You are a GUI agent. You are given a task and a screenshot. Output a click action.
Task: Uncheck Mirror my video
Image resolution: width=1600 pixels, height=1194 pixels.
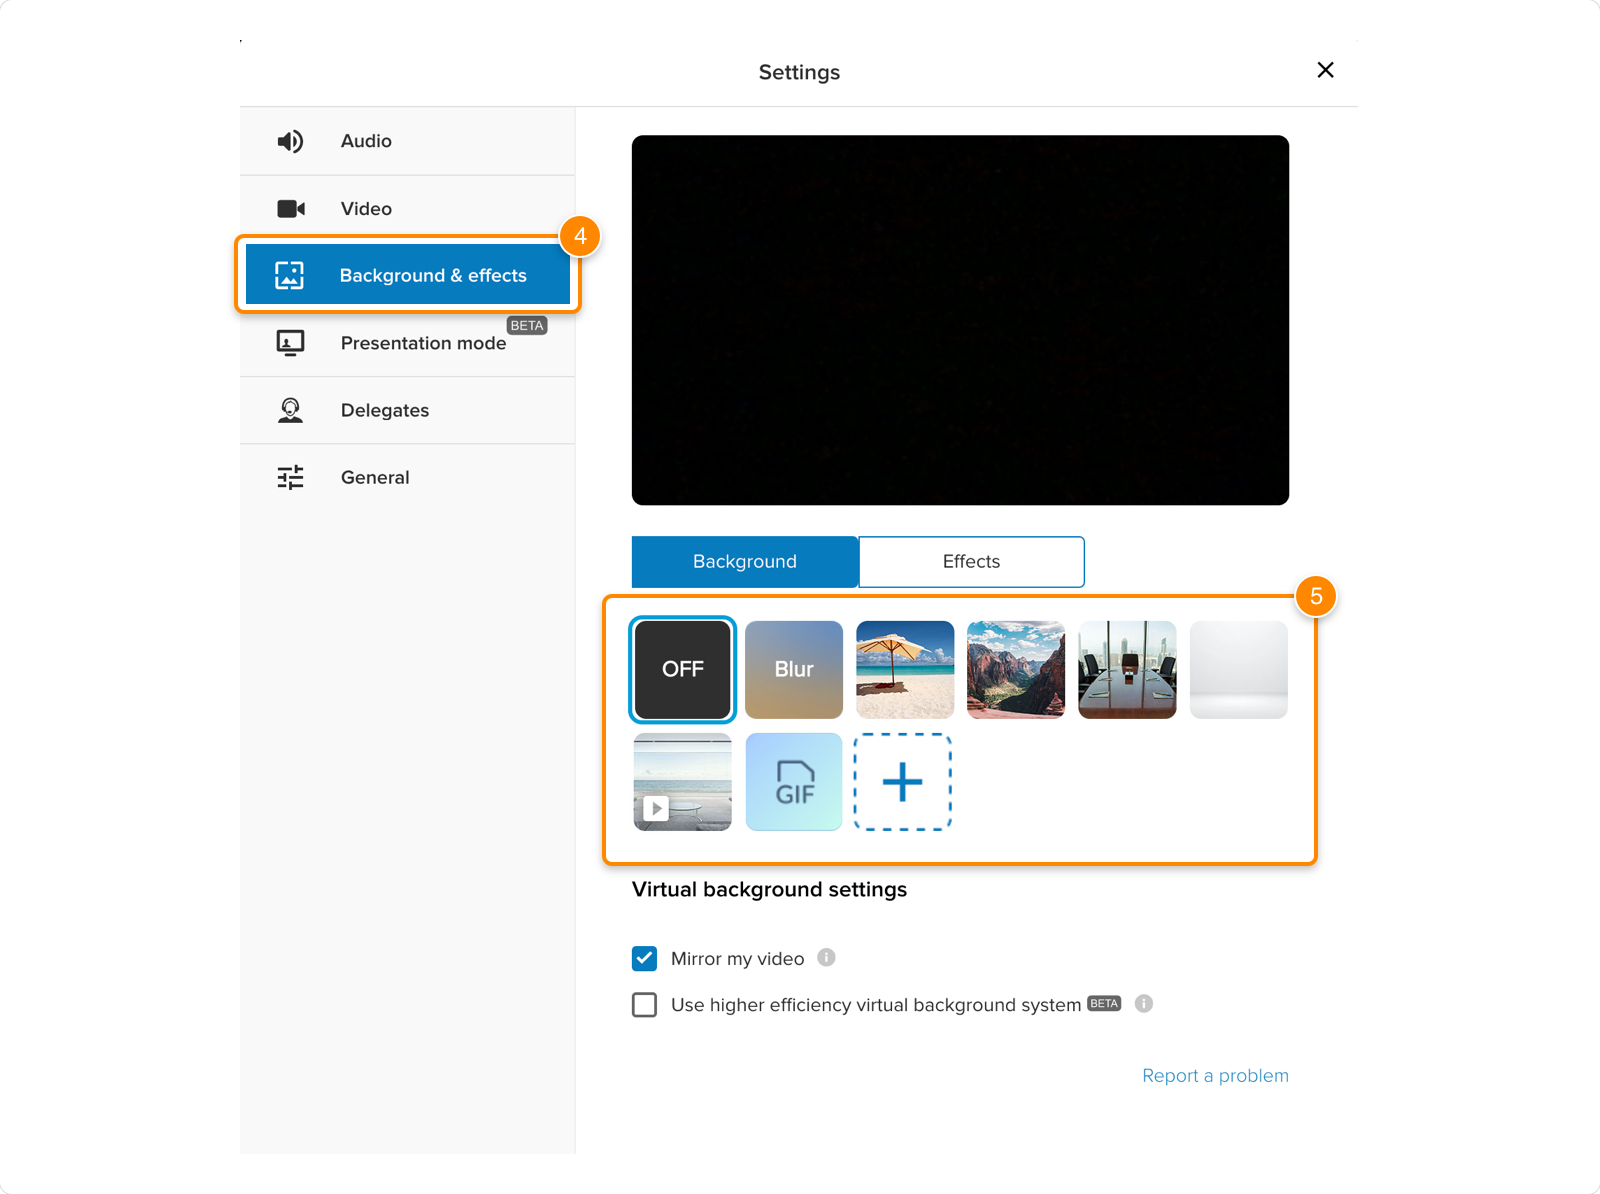click(644, 958)
